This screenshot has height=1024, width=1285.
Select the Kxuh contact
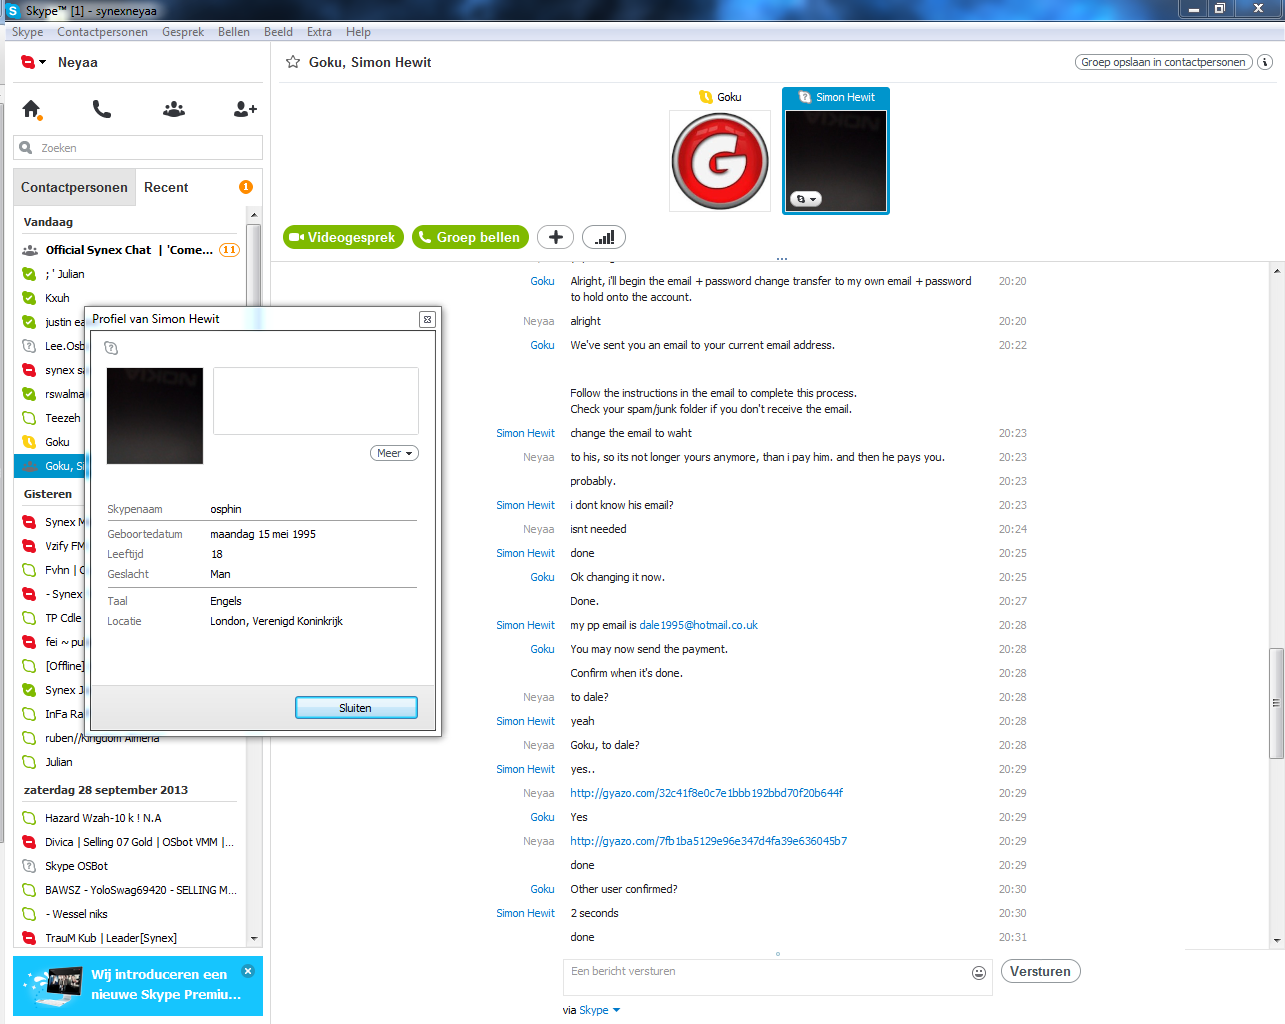[x=129, y=298]
